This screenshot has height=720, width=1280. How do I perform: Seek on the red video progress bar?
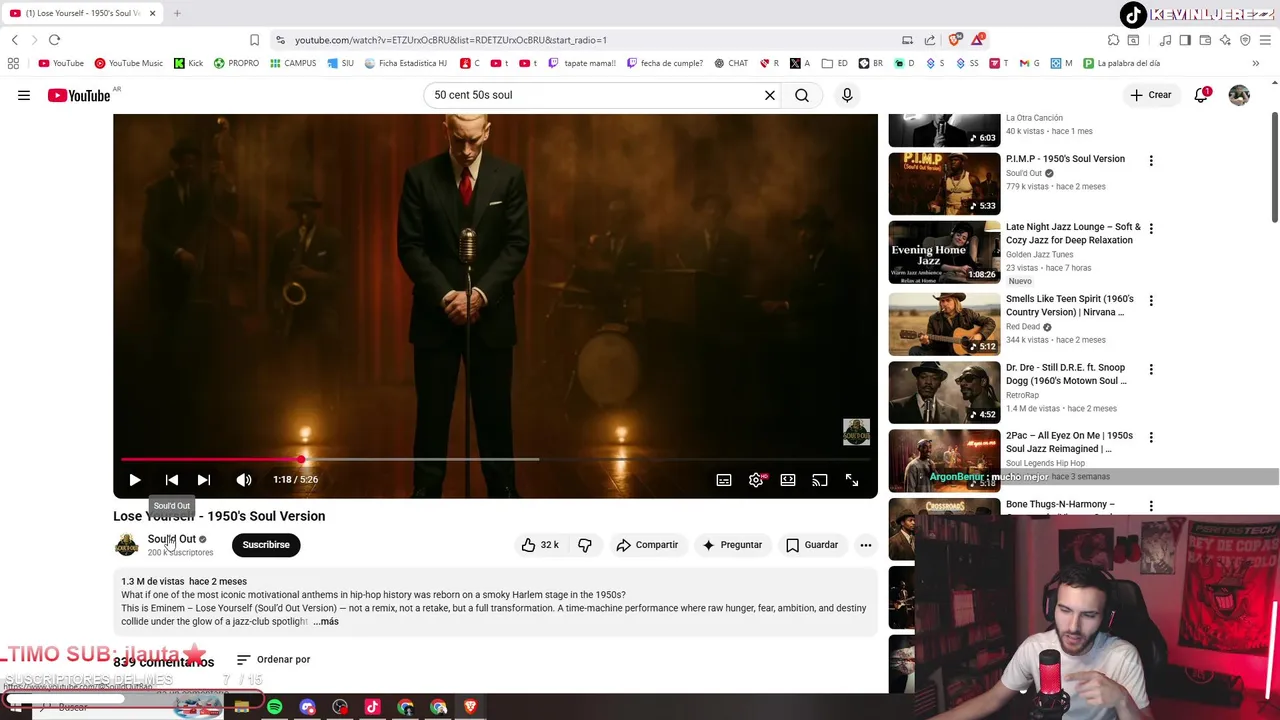click(x=495, y=459)
